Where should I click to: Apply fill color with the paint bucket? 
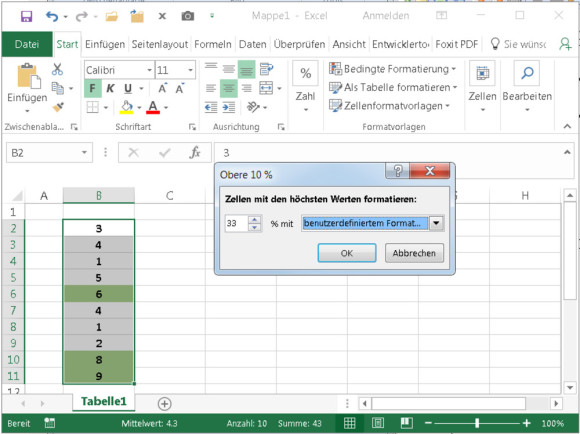point(126,107)
